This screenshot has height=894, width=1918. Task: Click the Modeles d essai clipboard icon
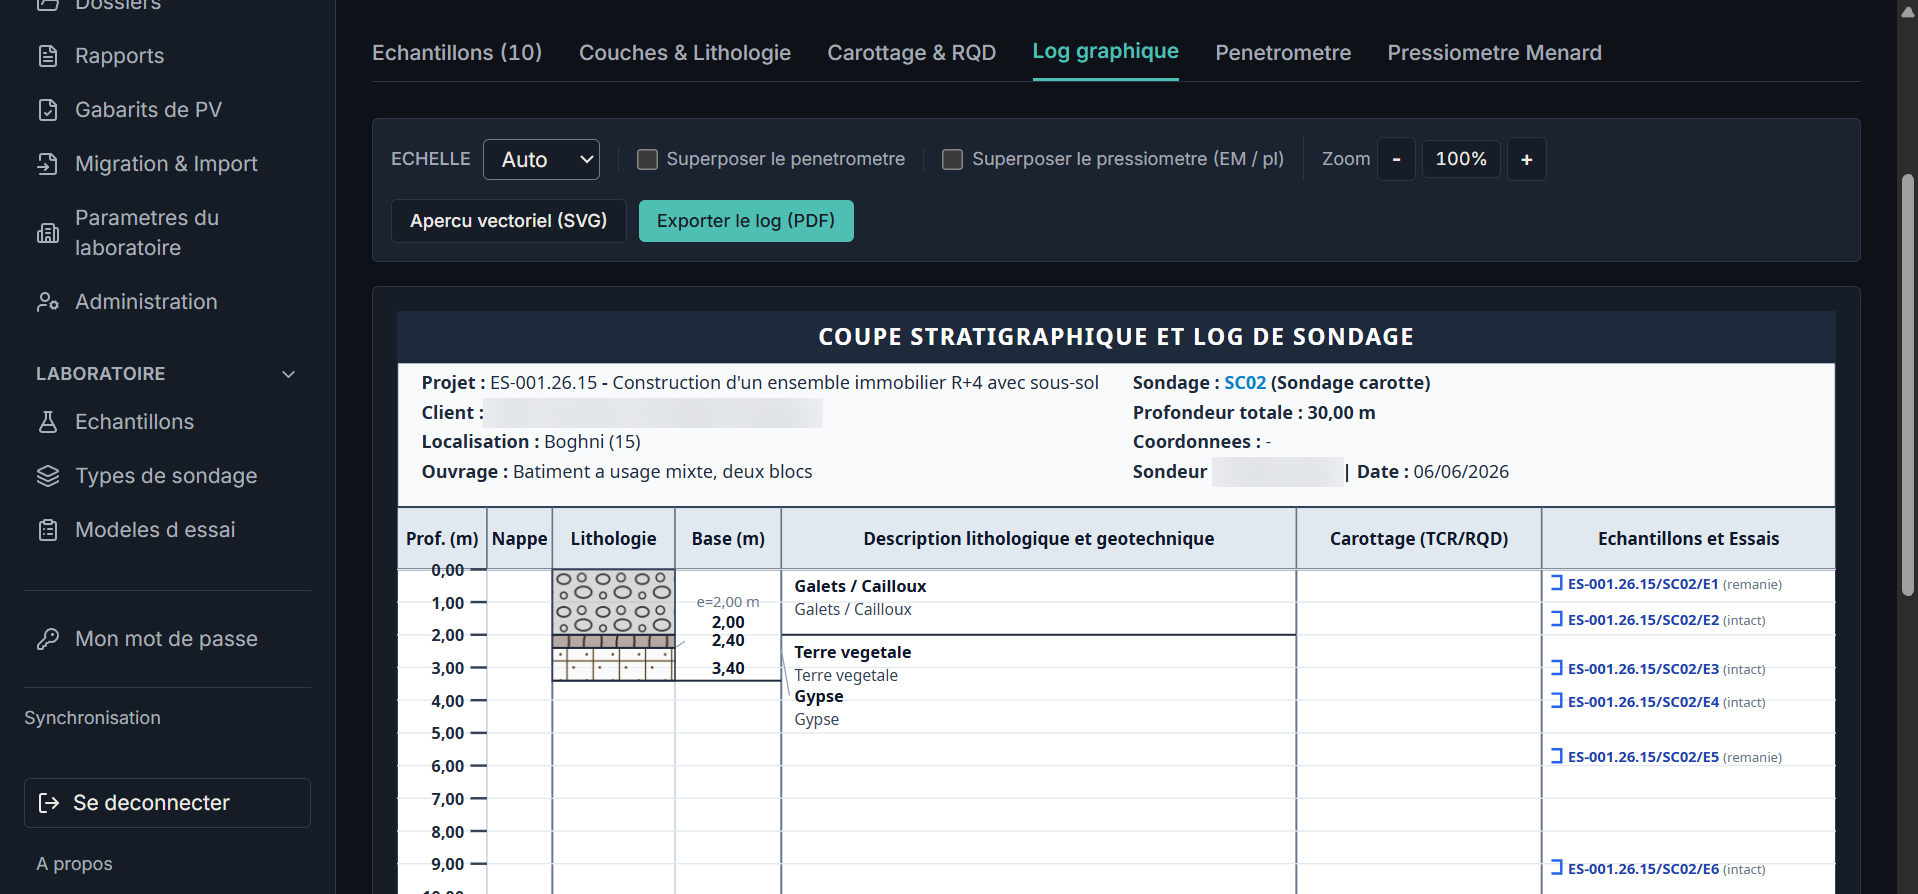[x=48, y=530]
